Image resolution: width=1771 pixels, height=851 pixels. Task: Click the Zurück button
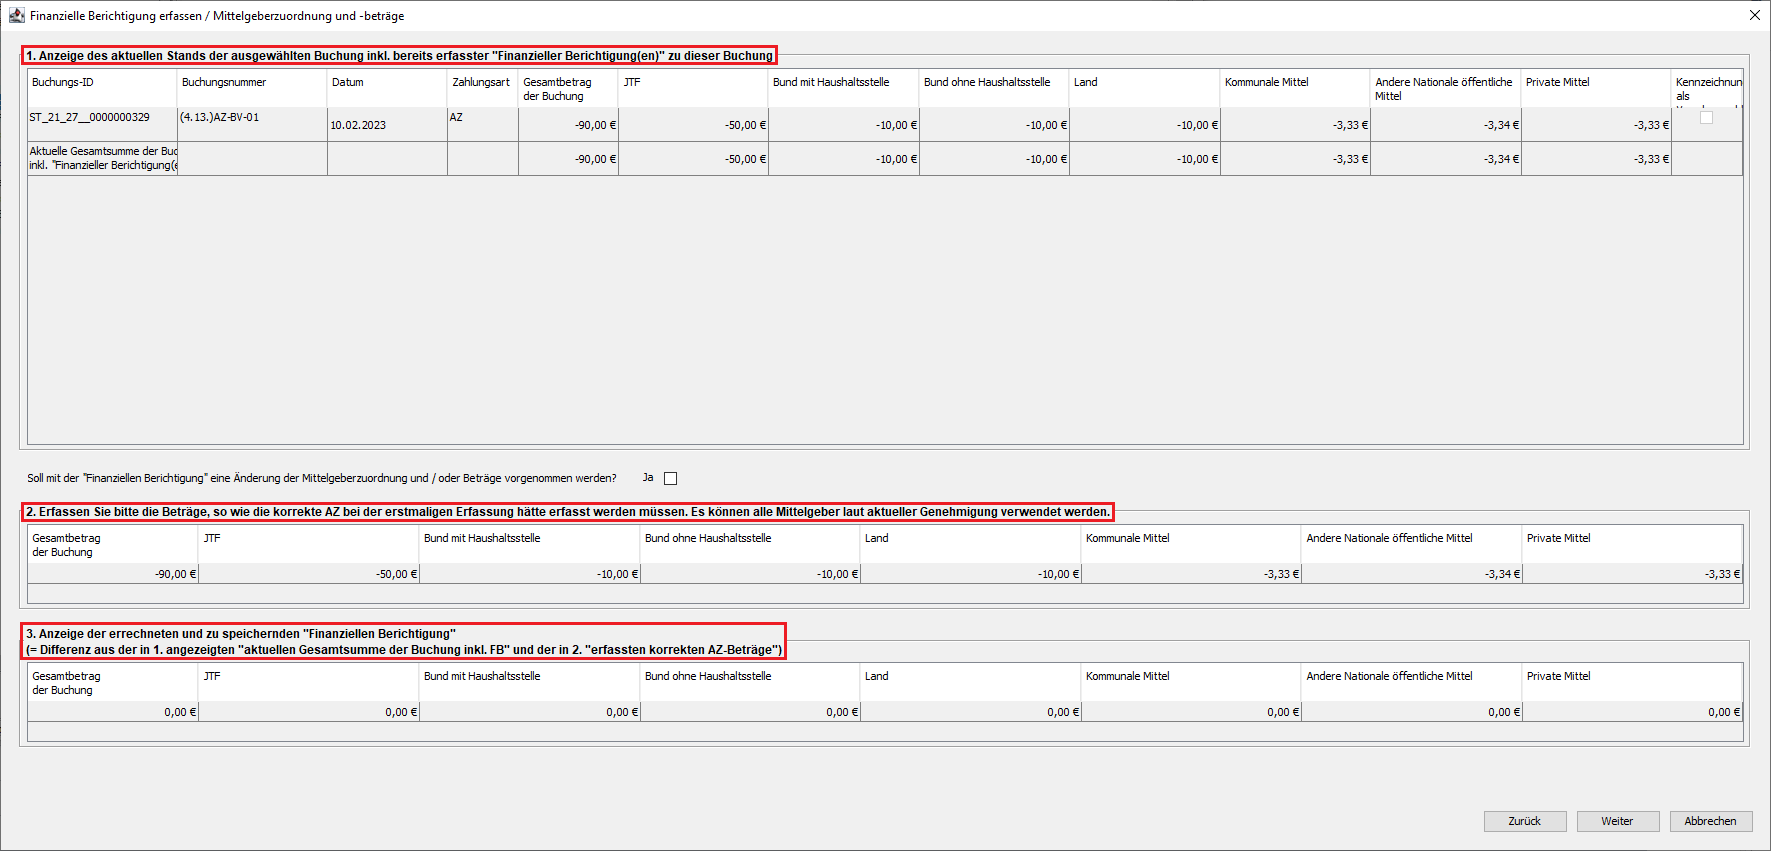click(1525, 821)
